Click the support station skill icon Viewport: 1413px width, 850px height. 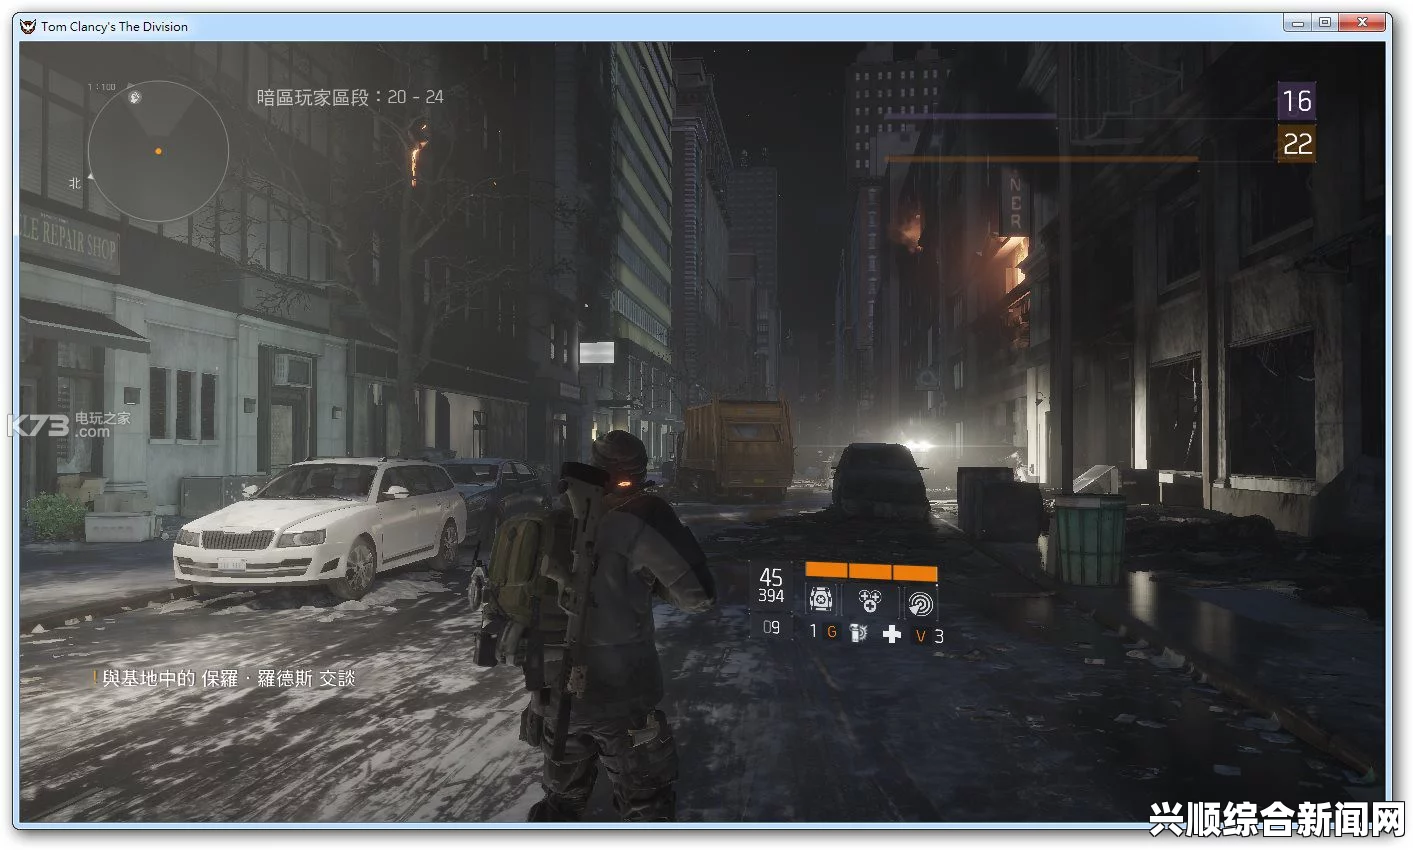click(x=821, y=600)
